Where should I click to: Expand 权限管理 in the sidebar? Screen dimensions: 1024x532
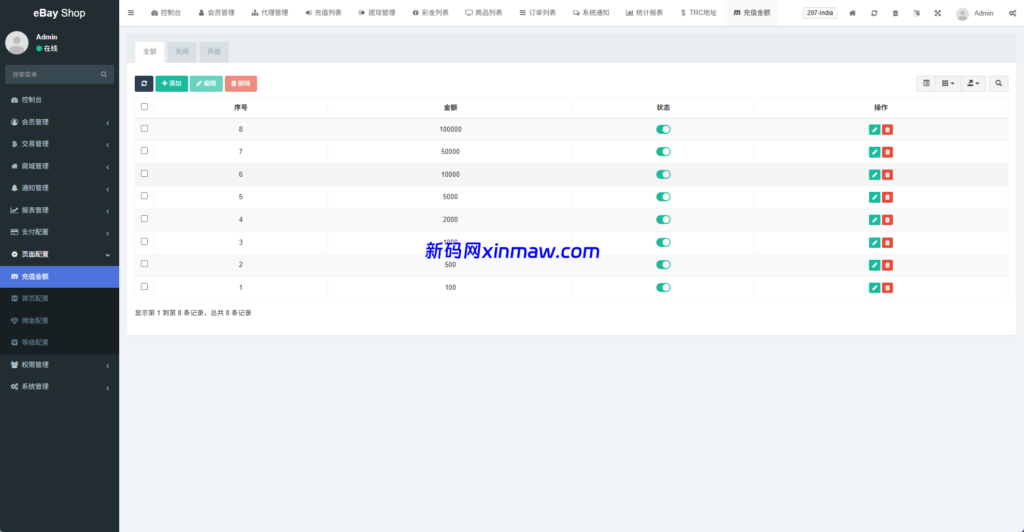(59, 365)
